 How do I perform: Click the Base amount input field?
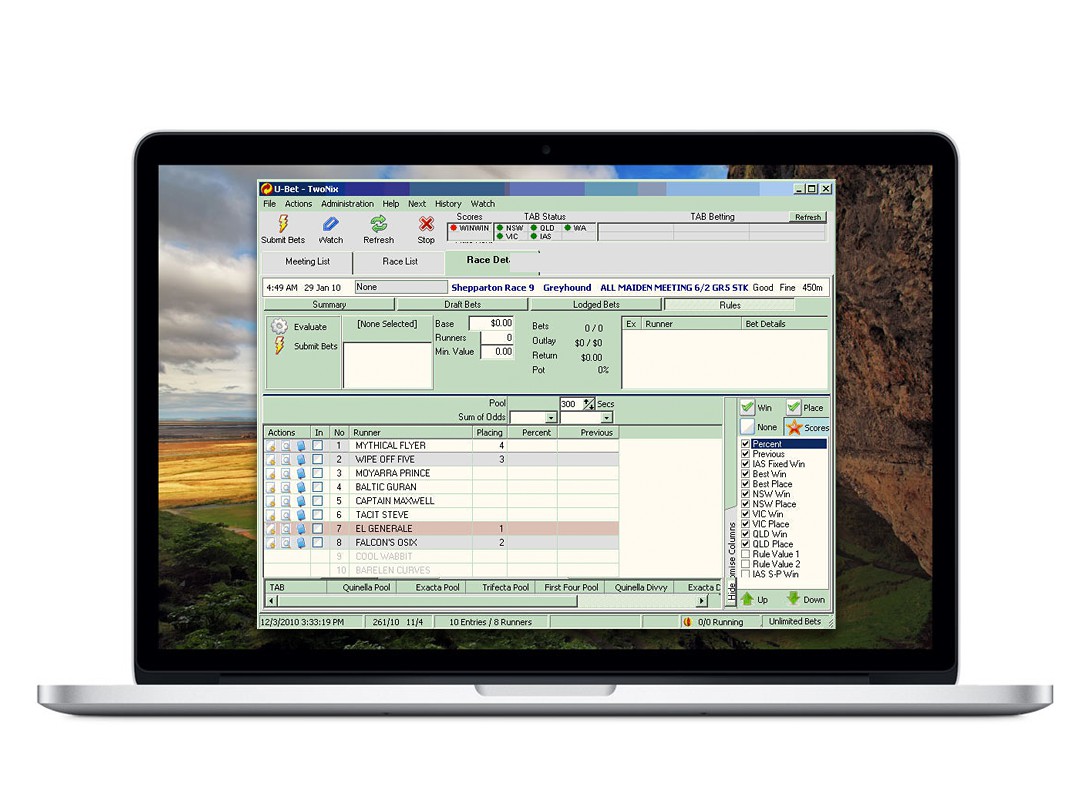(x=492, y=323)
